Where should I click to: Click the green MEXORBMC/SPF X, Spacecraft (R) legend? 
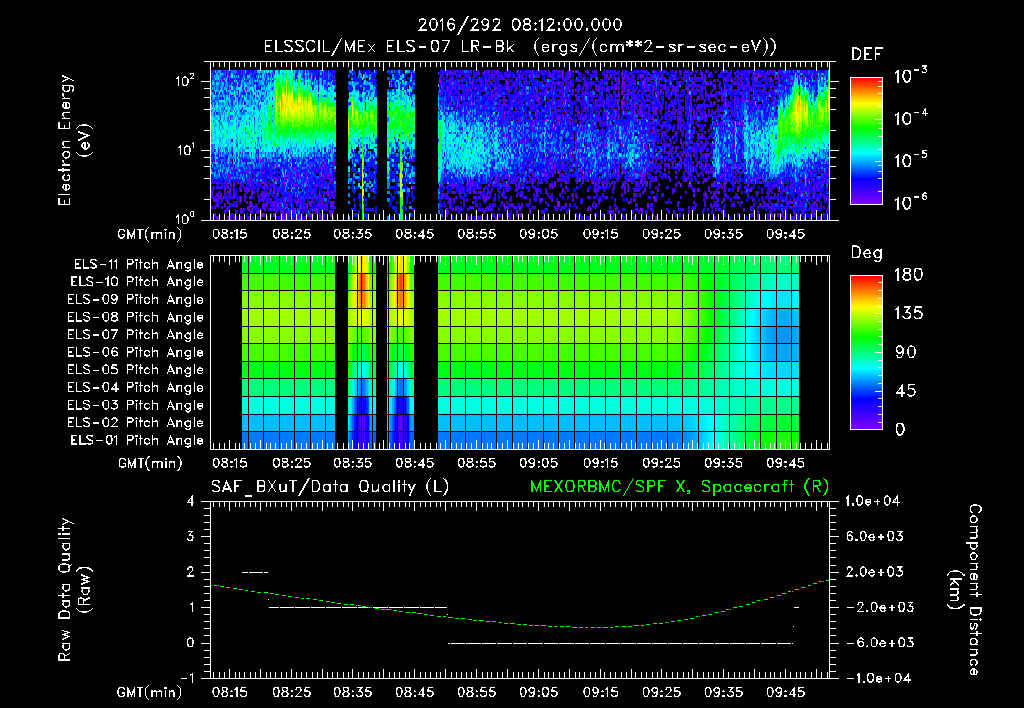tap(679, 487)
